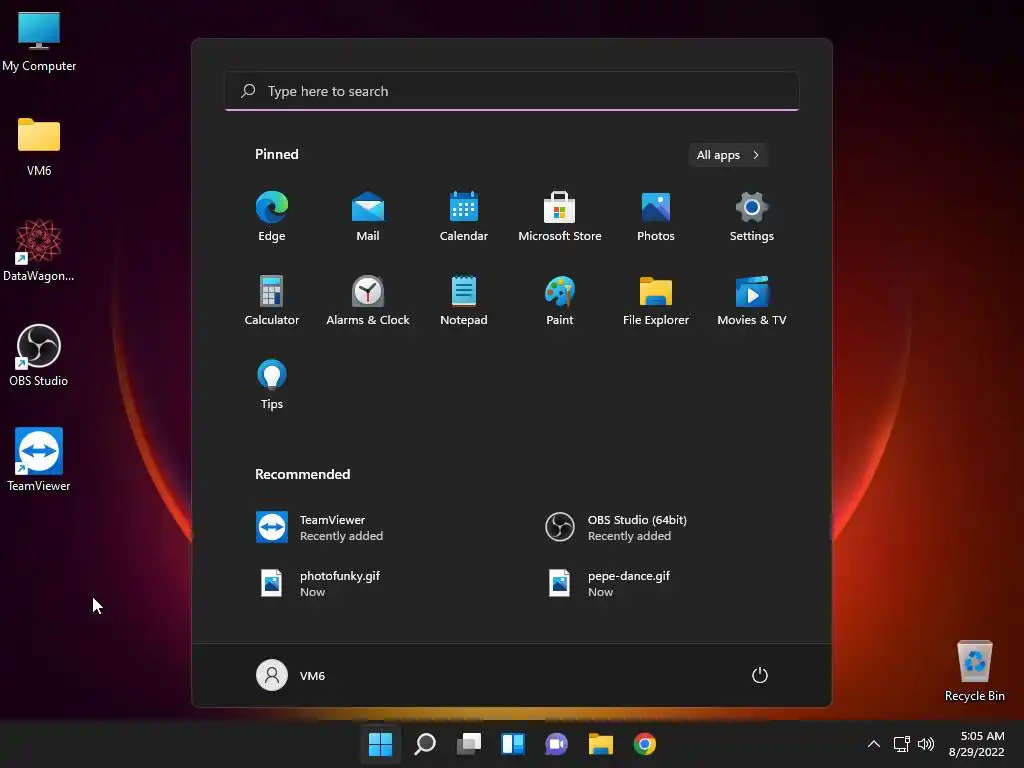Select the My Computer desktop icon

(39, 42)
